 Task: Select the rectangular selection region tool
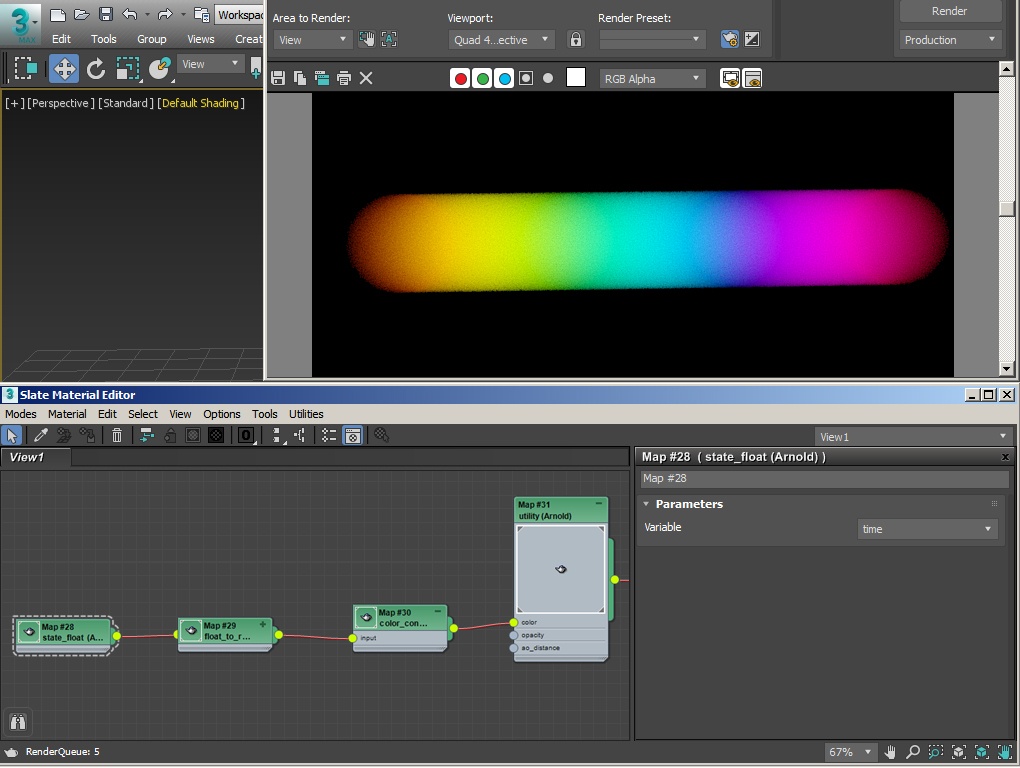click(25, 68)
